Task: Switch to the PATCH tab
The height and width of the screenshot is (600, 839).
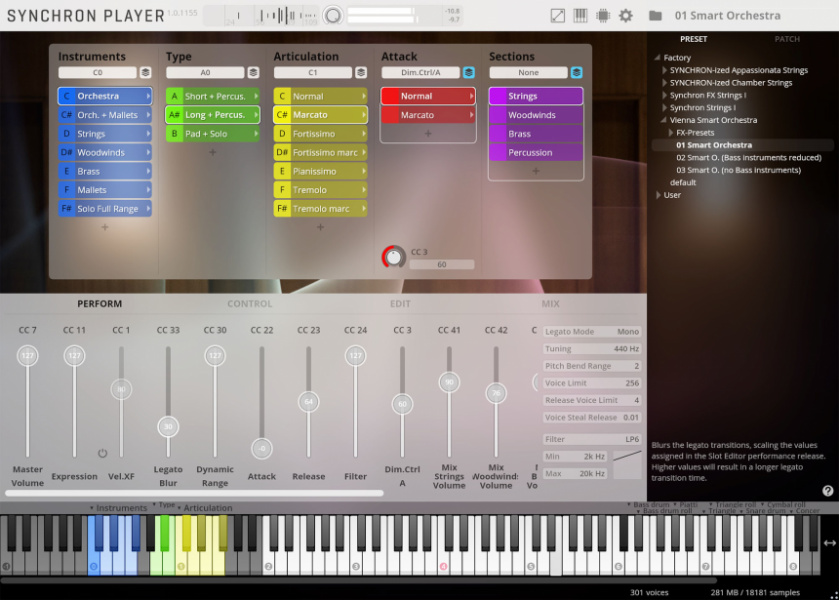Action: pos(787,38)
